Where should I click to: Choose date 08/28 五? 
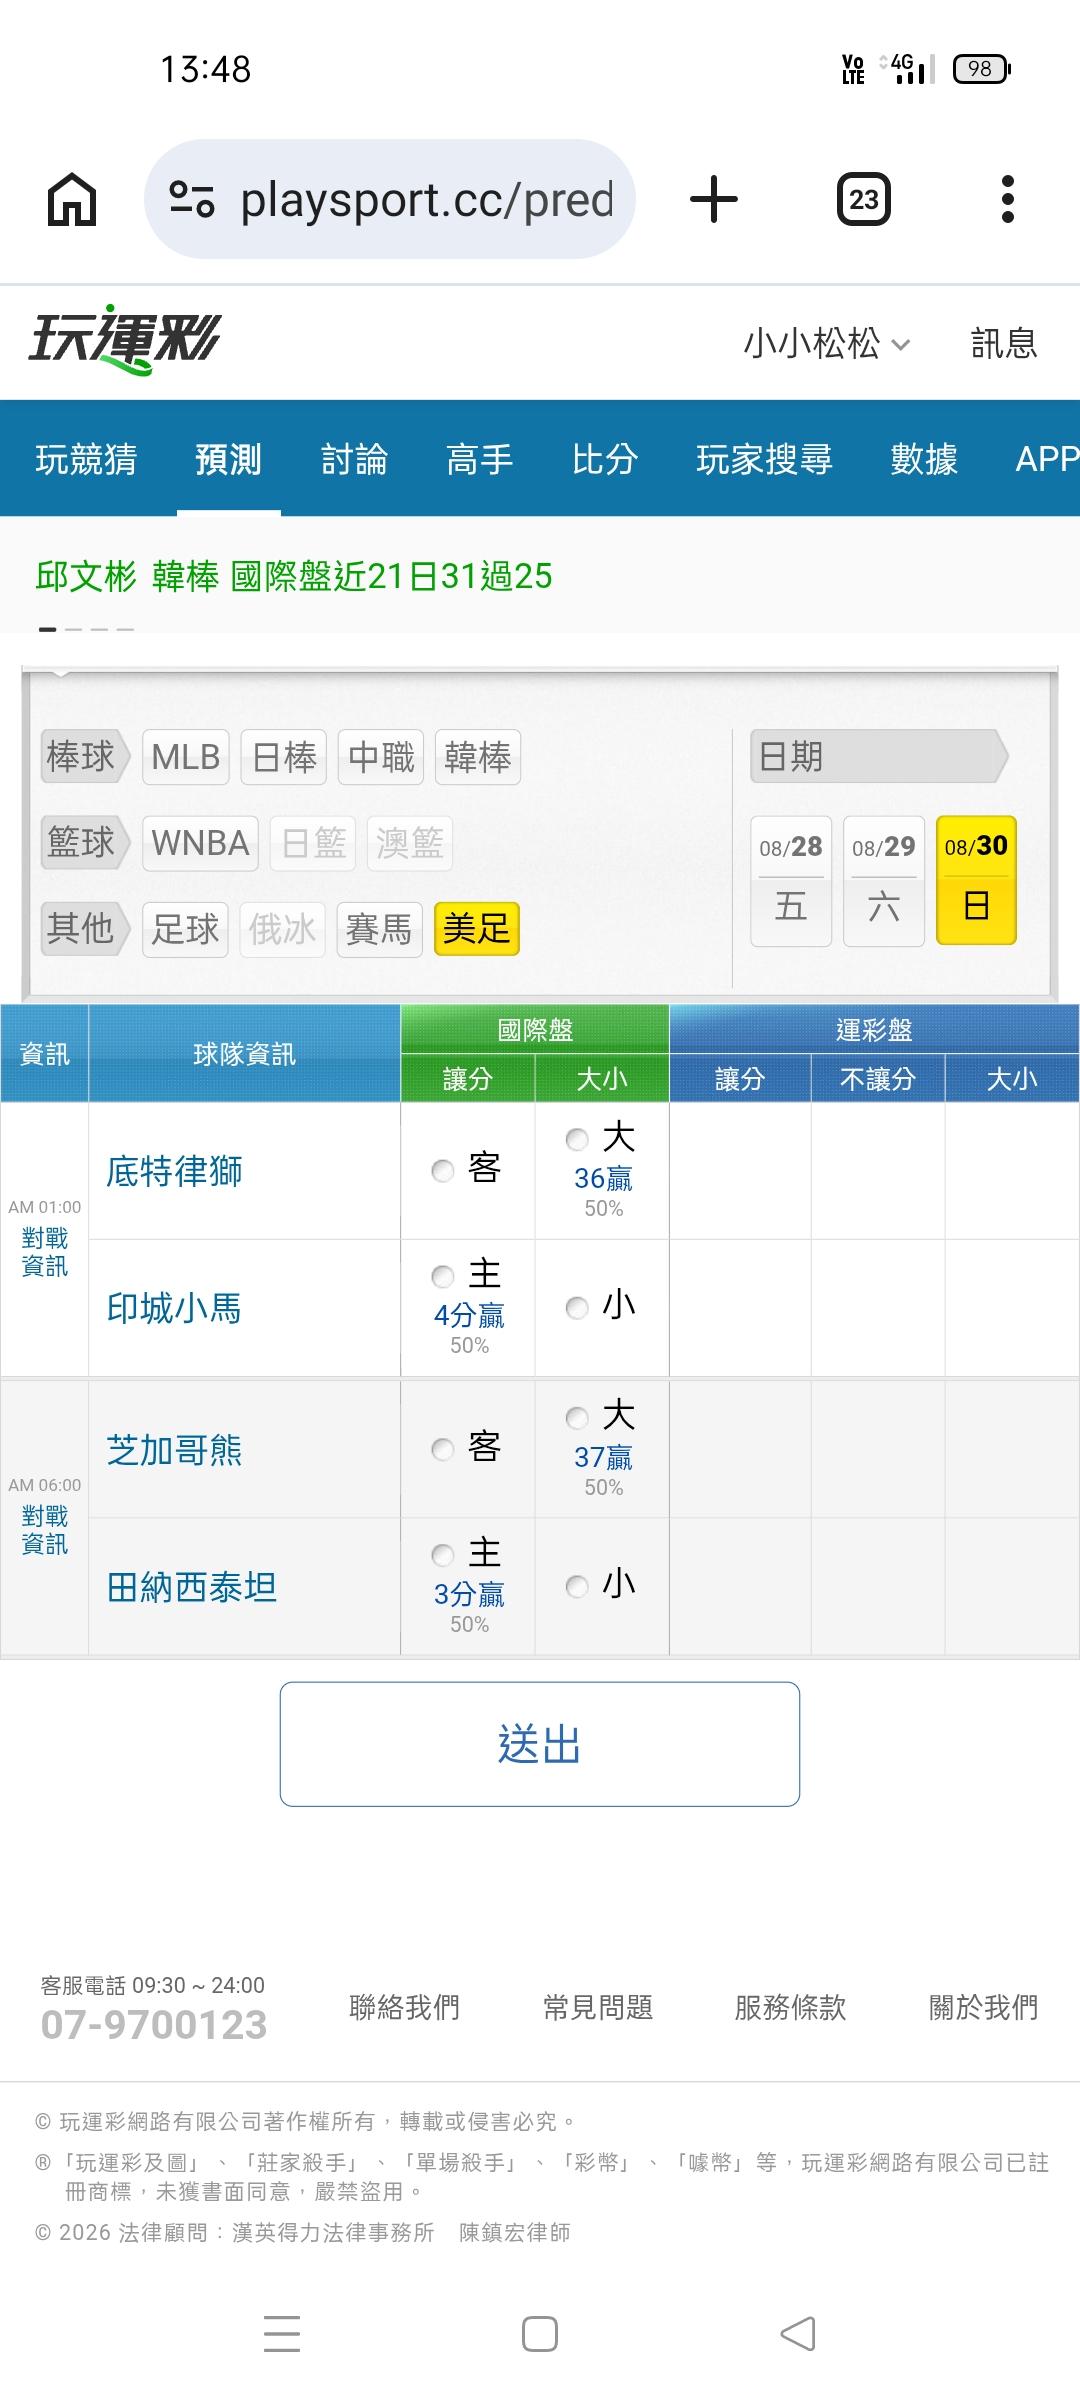(791, 881)
